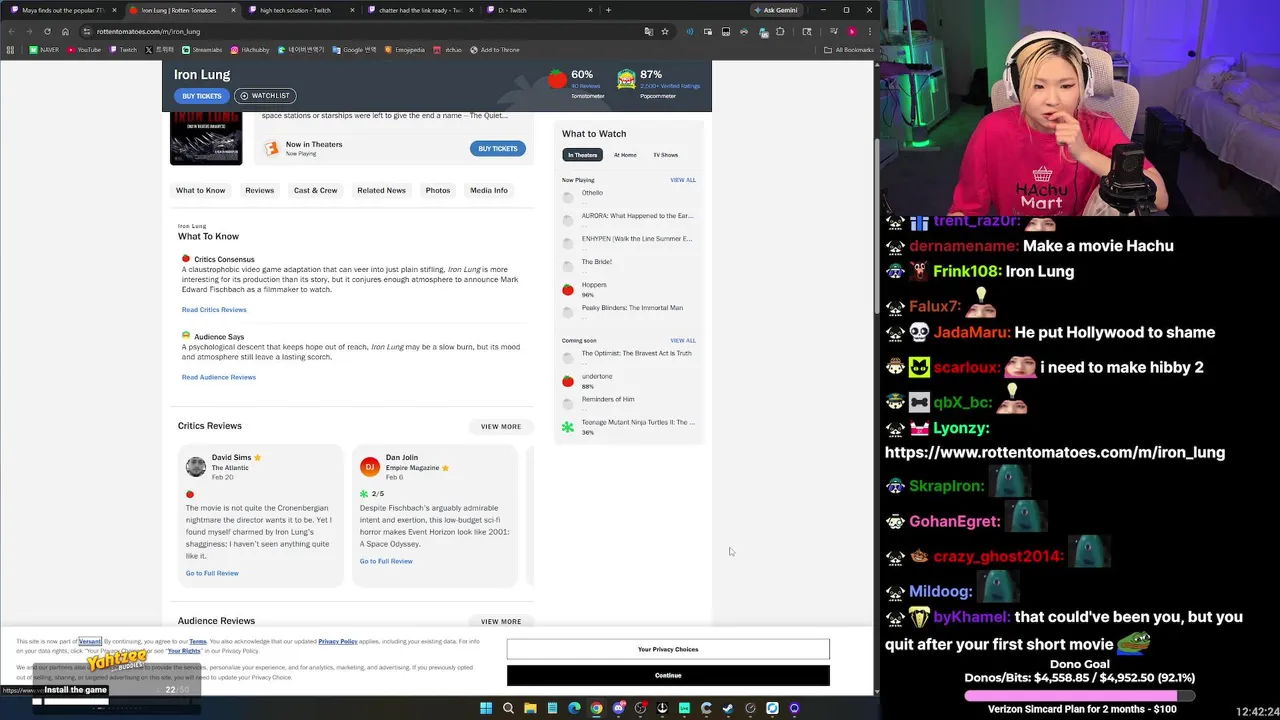This screenshot has height=720, width=1280.
Task: Click the Popcornmeter popcorn bucket icon
Action: (x=626, y=78)
